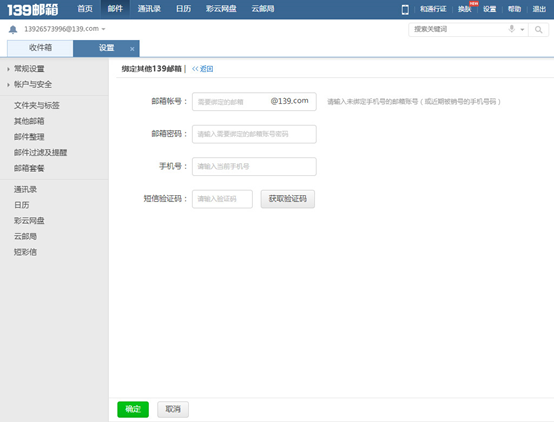Viewport: 554px width, 422px height.
Task: Click 退出 to log out
Action: click(539, 9)
